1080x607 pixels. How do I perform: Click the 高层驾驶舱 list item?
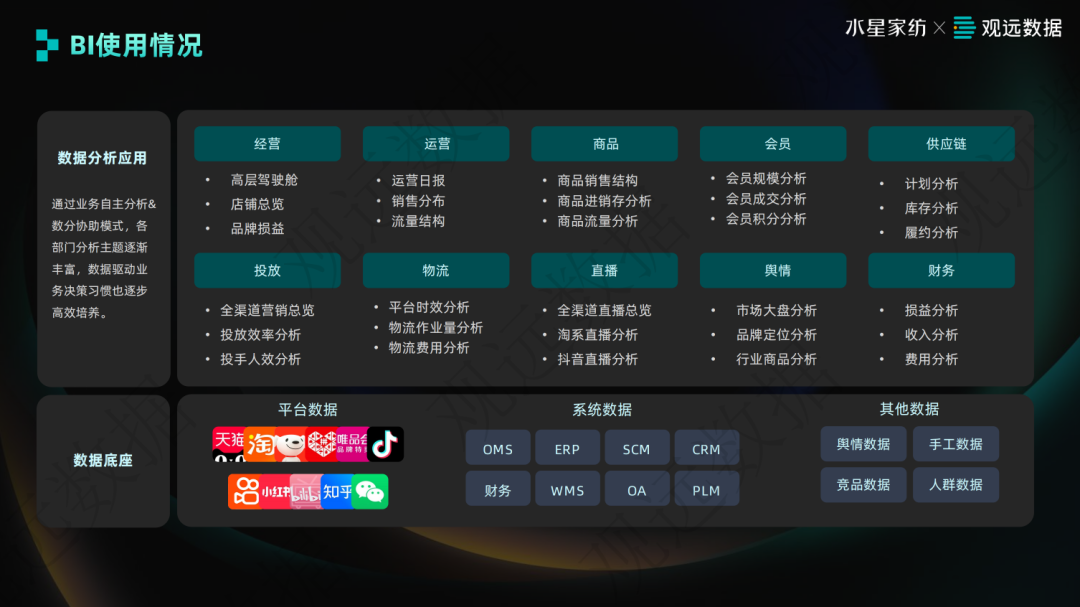[264, 180]
